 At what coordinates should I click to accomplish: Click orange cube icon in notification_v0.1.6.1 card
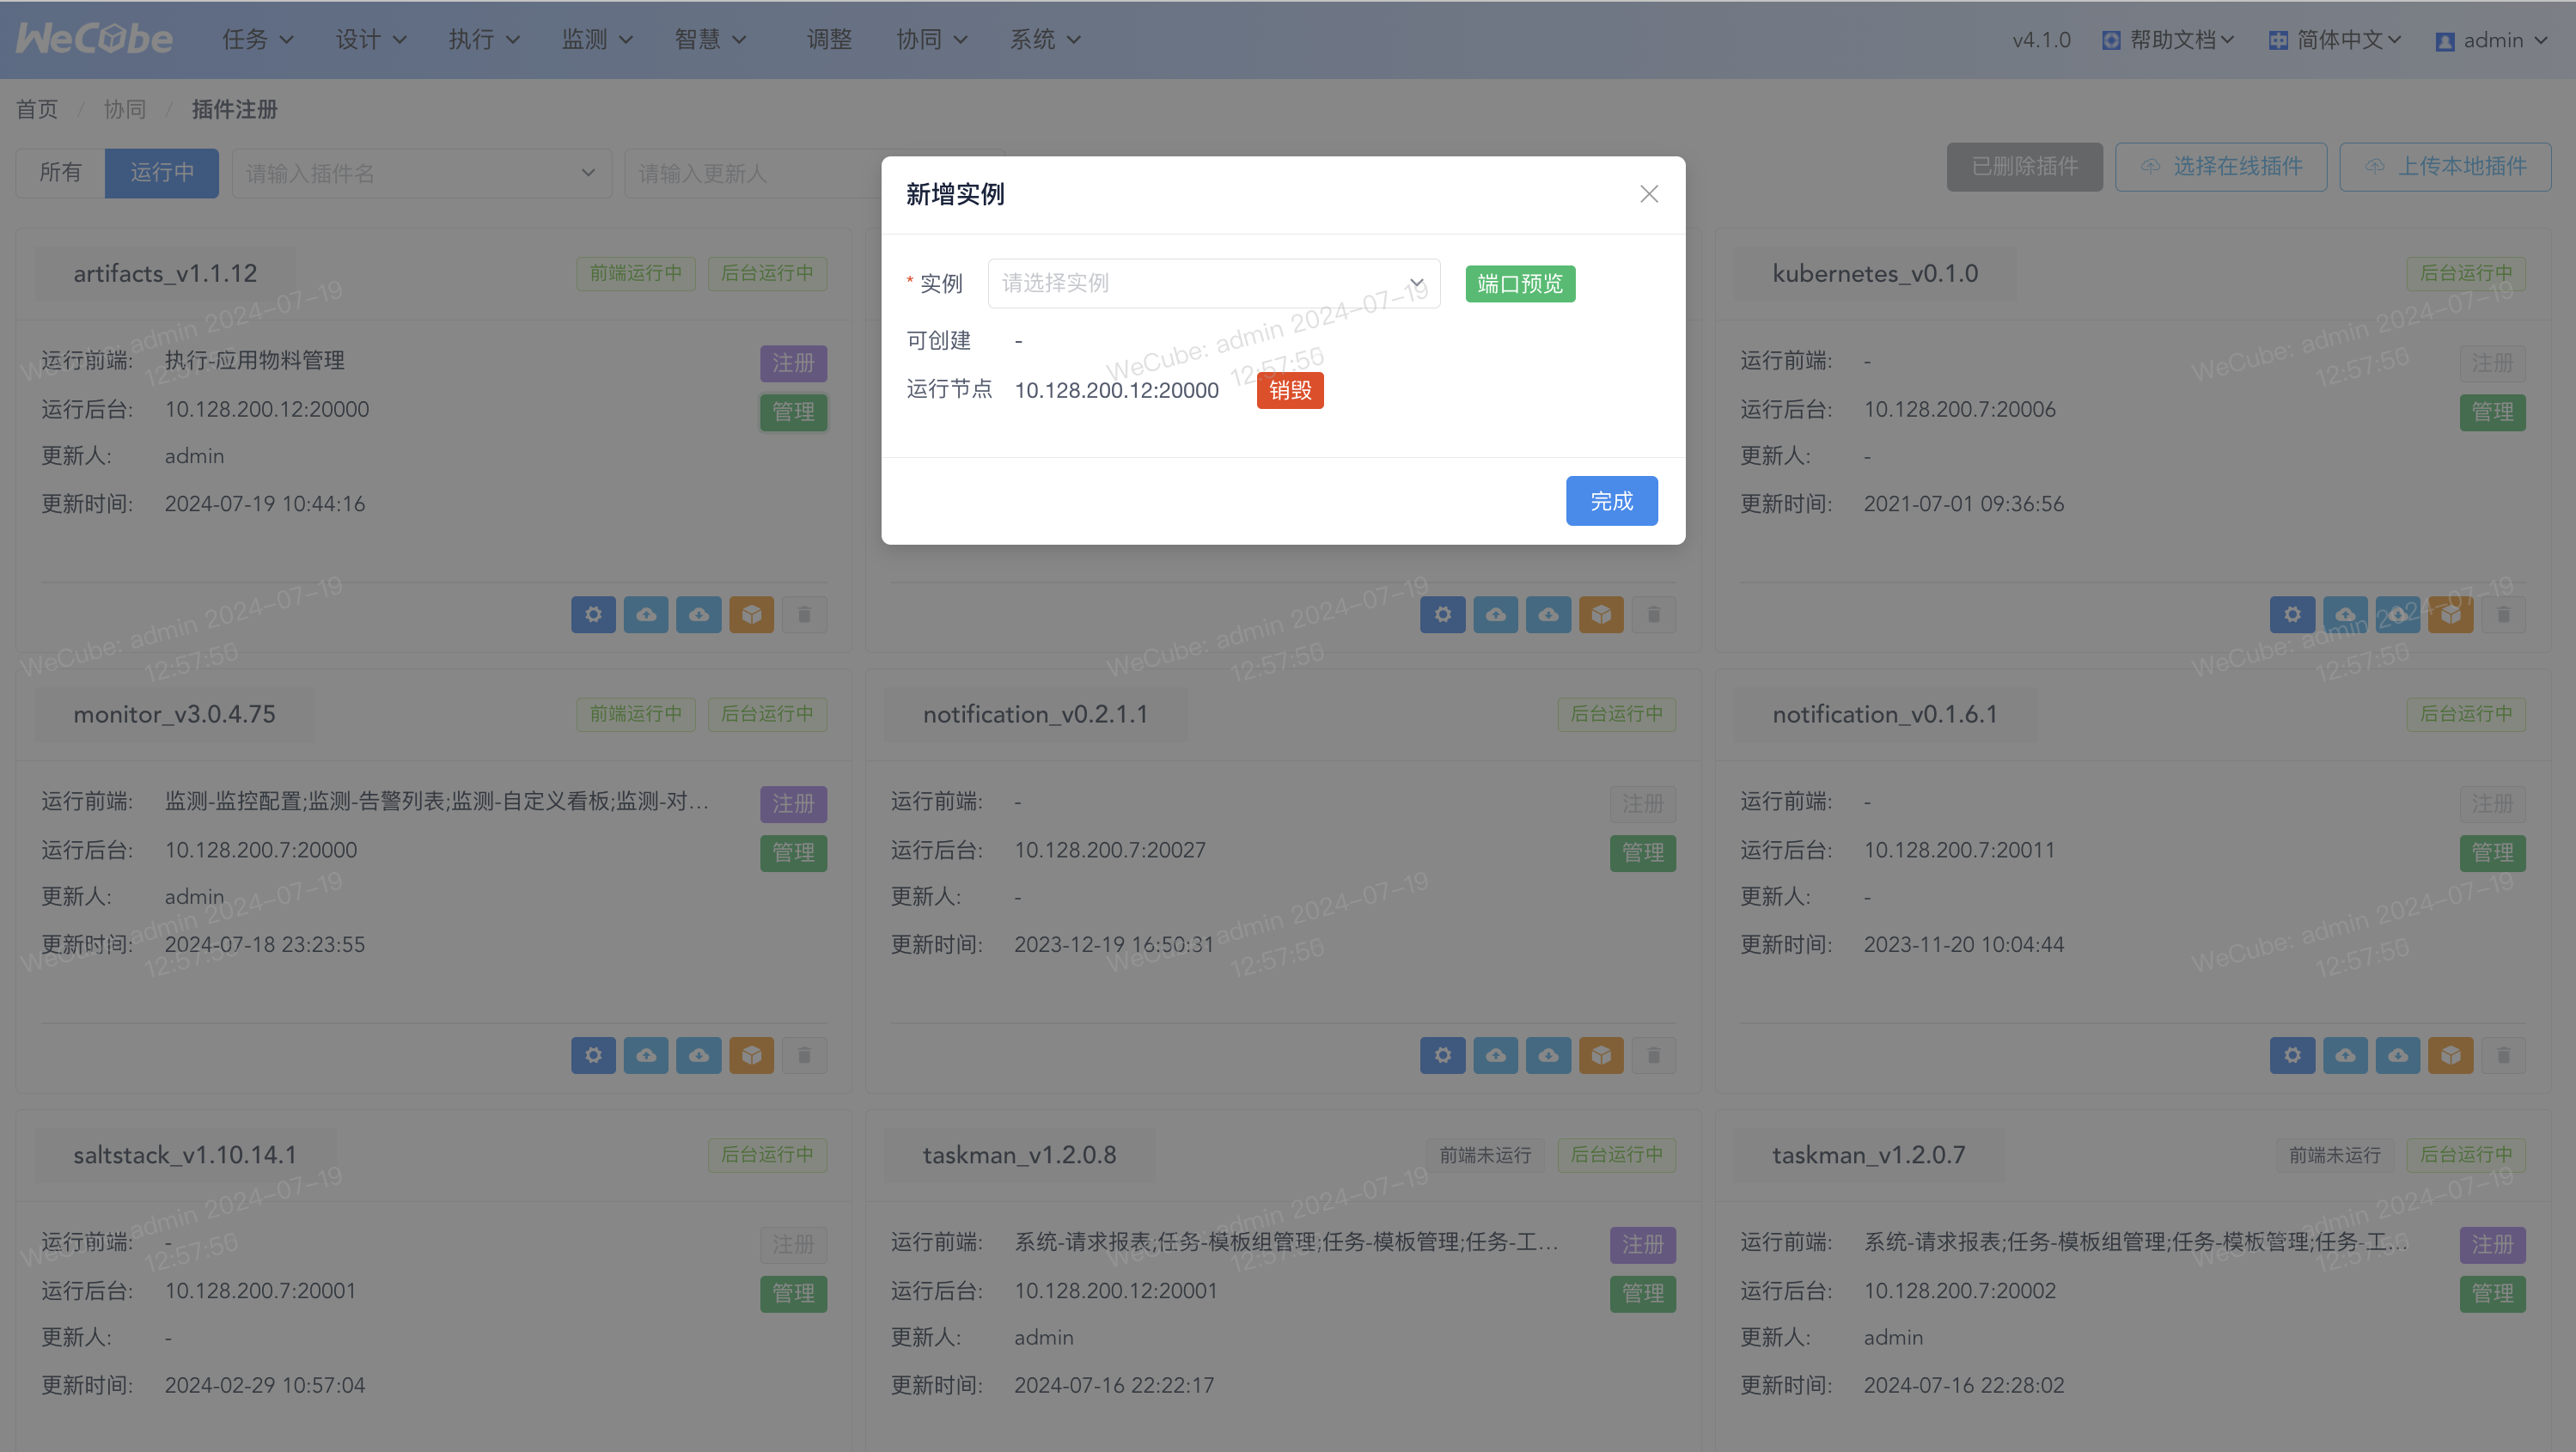(x=2451, y=1055)
